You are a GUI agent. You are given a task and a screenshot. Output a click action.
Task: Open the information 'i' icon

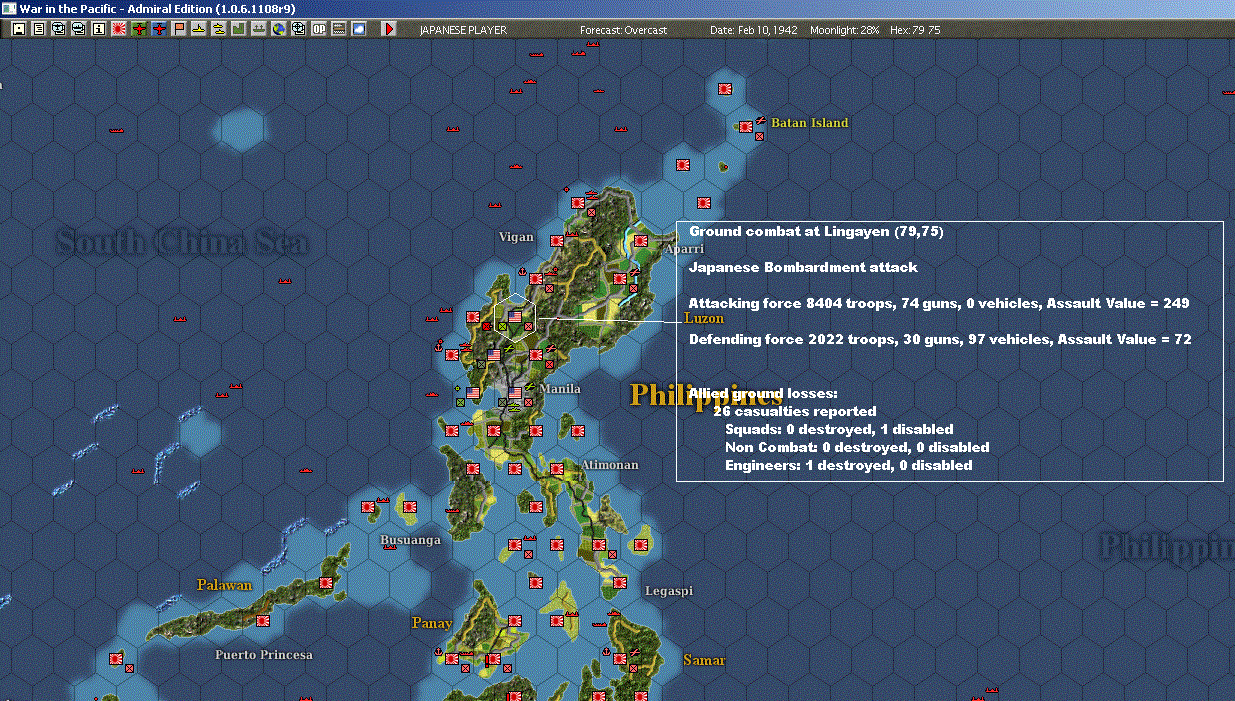pos(98,29)
